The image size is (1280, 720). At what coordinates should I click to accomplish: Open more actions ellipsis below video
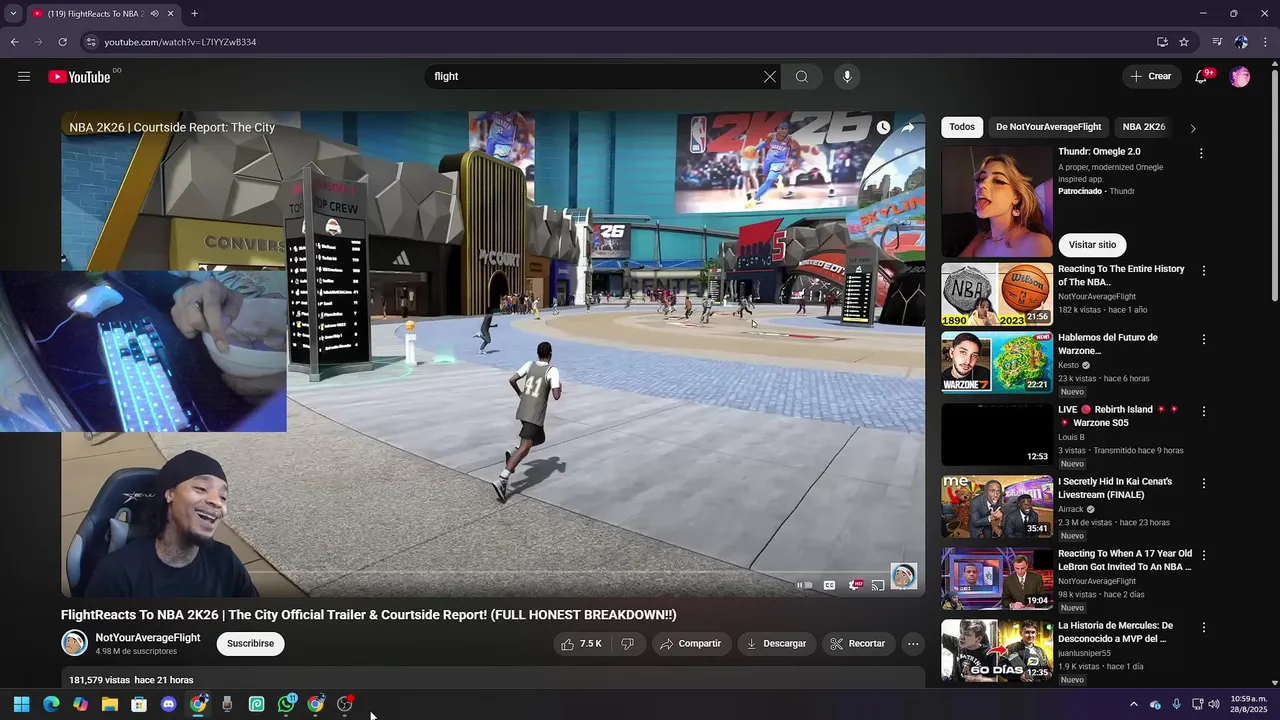point(913,644)
